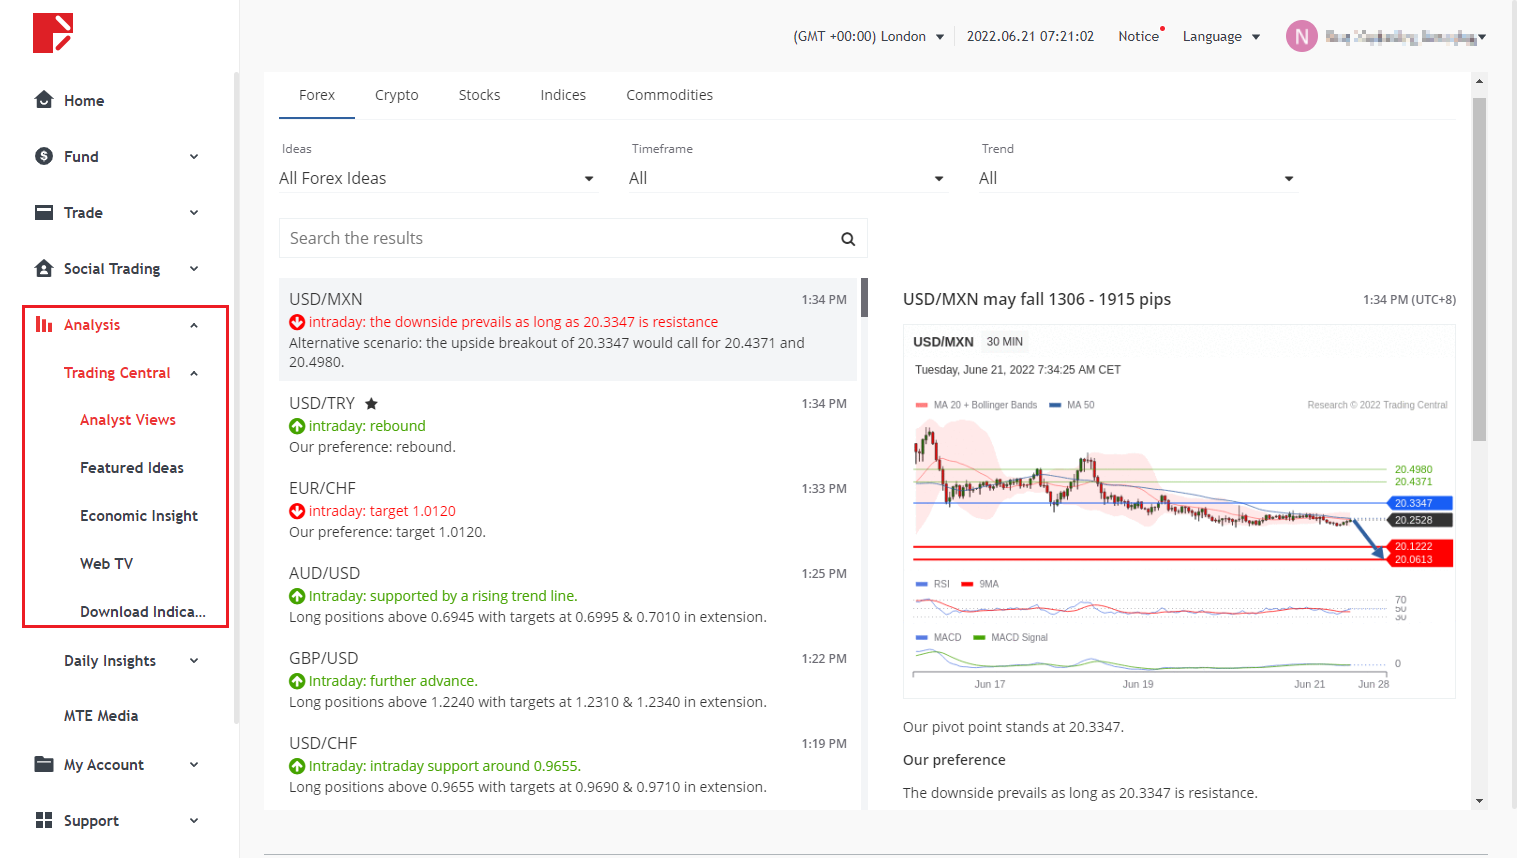
Task: Click the green up arrow on AUD/USD idea
Action: [297, 596]
